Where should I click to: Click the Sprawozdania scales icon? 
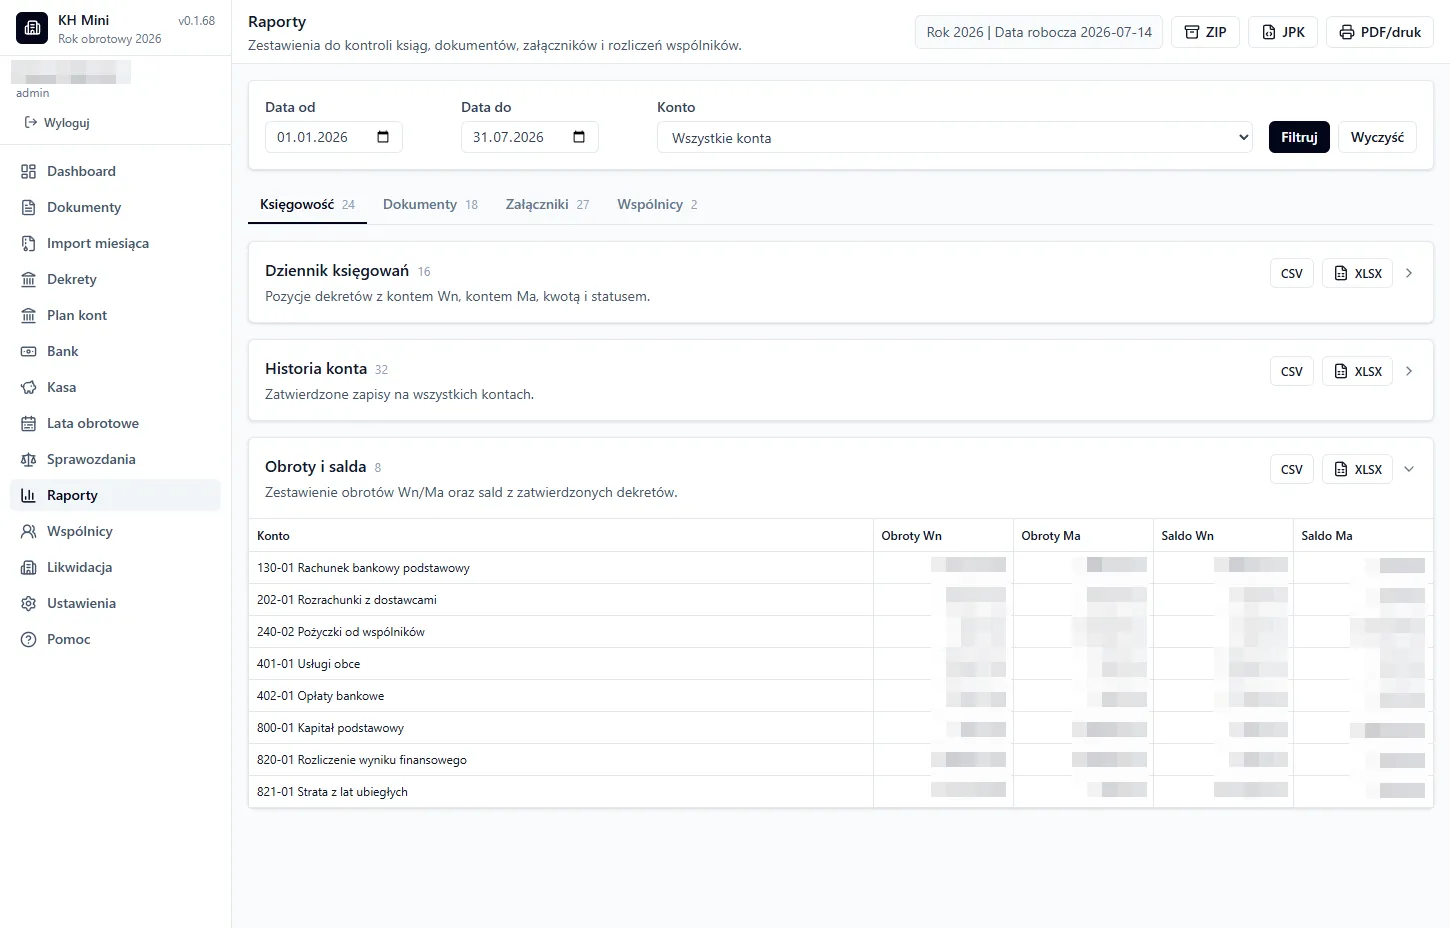[28, 459]
